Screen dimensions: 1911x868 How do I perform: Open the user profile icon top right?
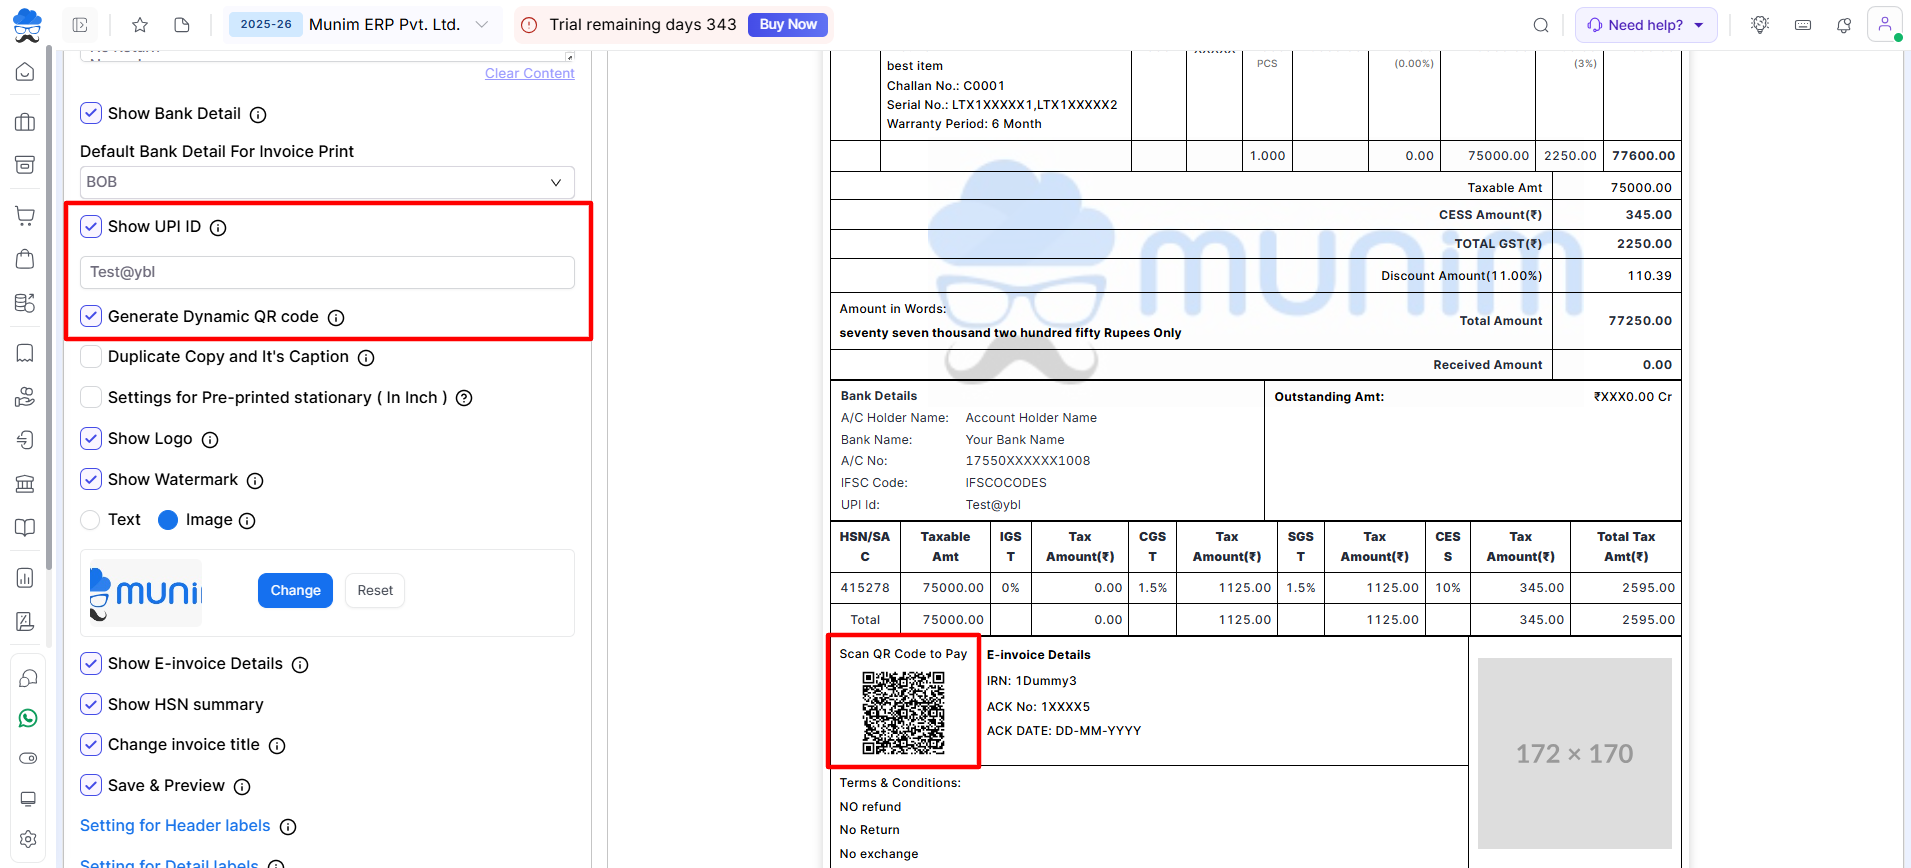(1884, 24)
